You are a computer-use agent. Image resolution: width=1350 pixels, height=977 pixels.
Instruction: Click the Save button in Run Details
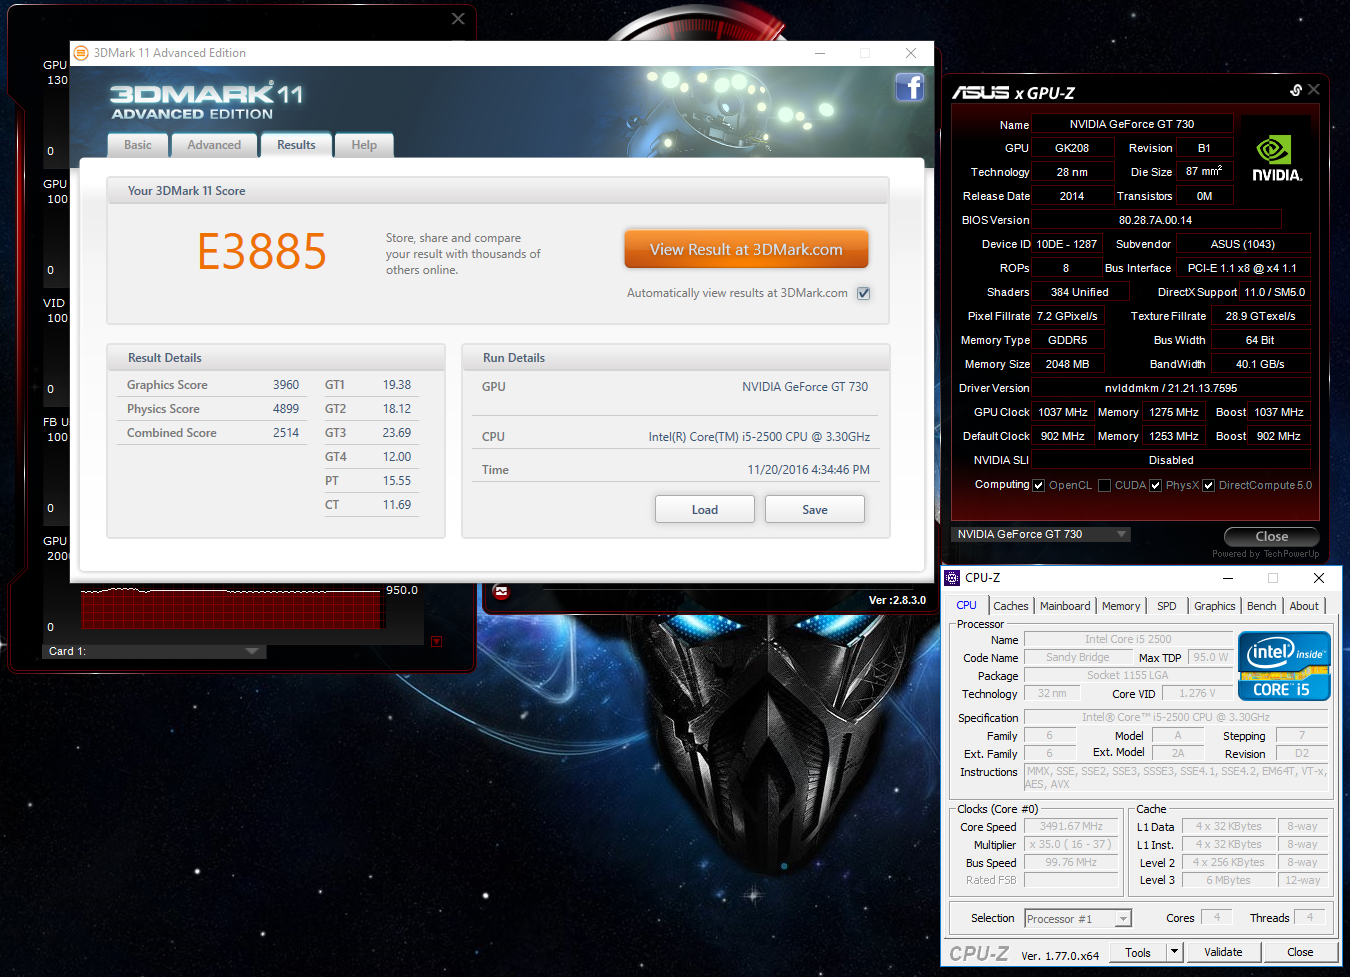pos(815,510)
